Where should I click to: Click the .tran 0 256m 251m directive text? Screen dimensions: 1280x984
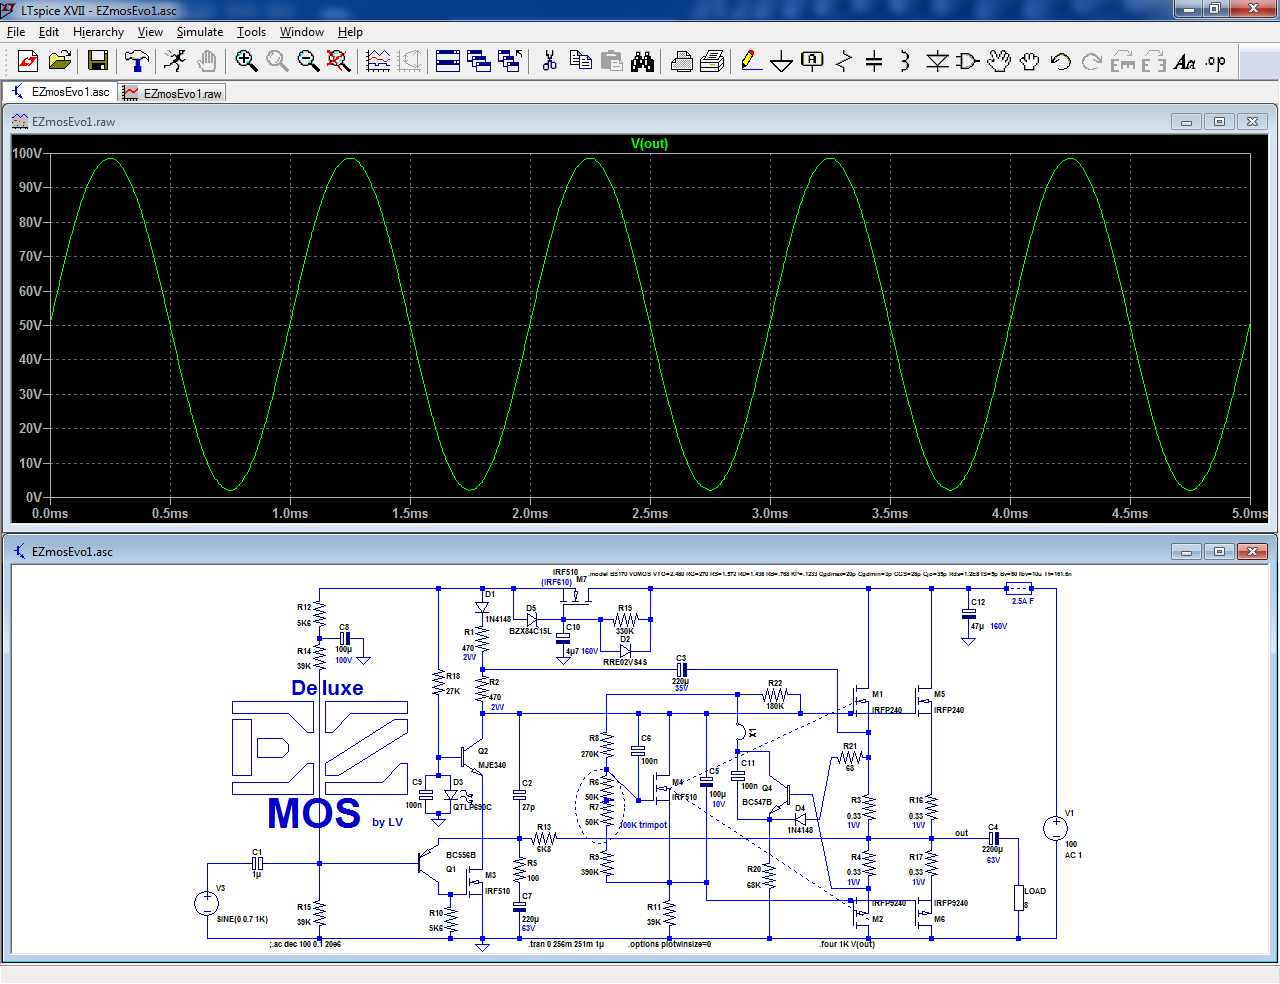coord(566,944)
